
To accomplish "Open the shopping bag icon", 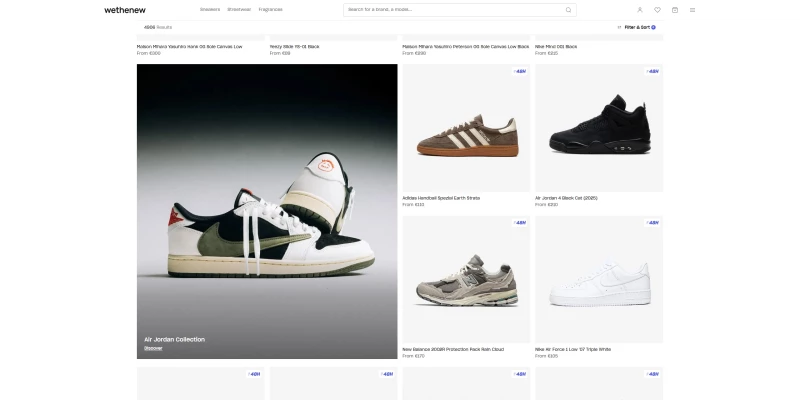I will (675, 10).
